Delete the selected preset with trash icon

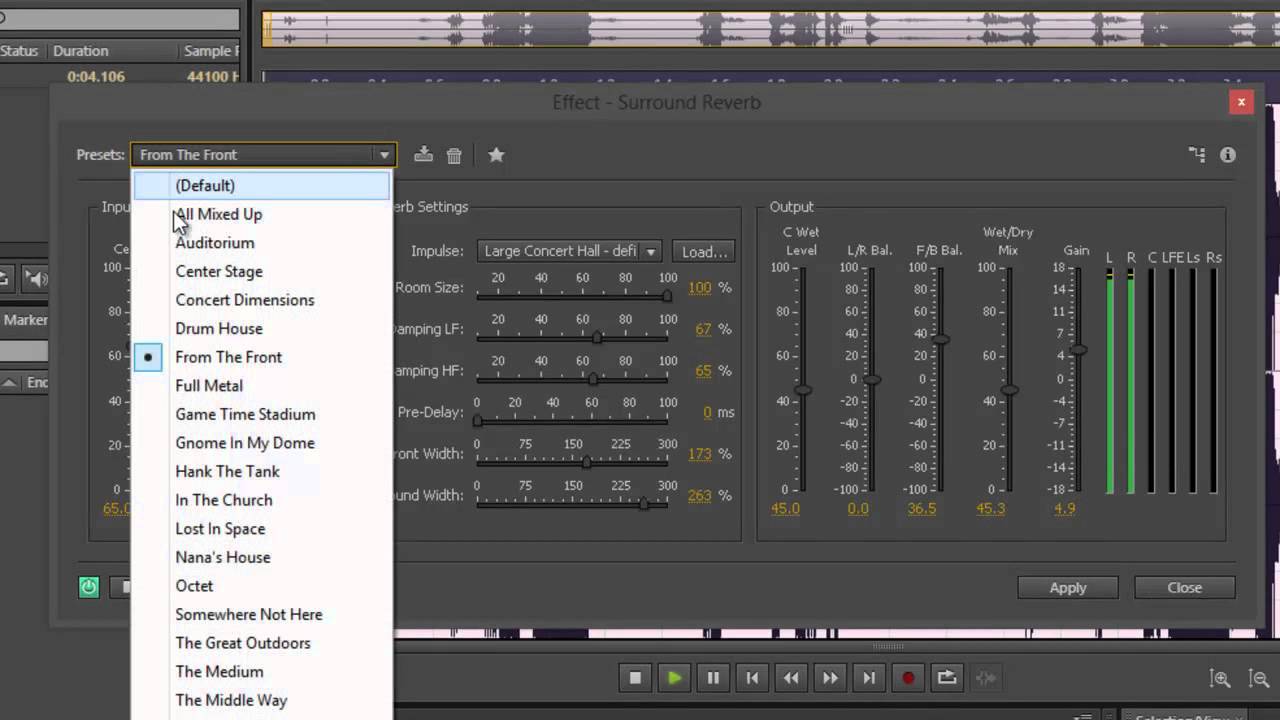tap(454, 155)
